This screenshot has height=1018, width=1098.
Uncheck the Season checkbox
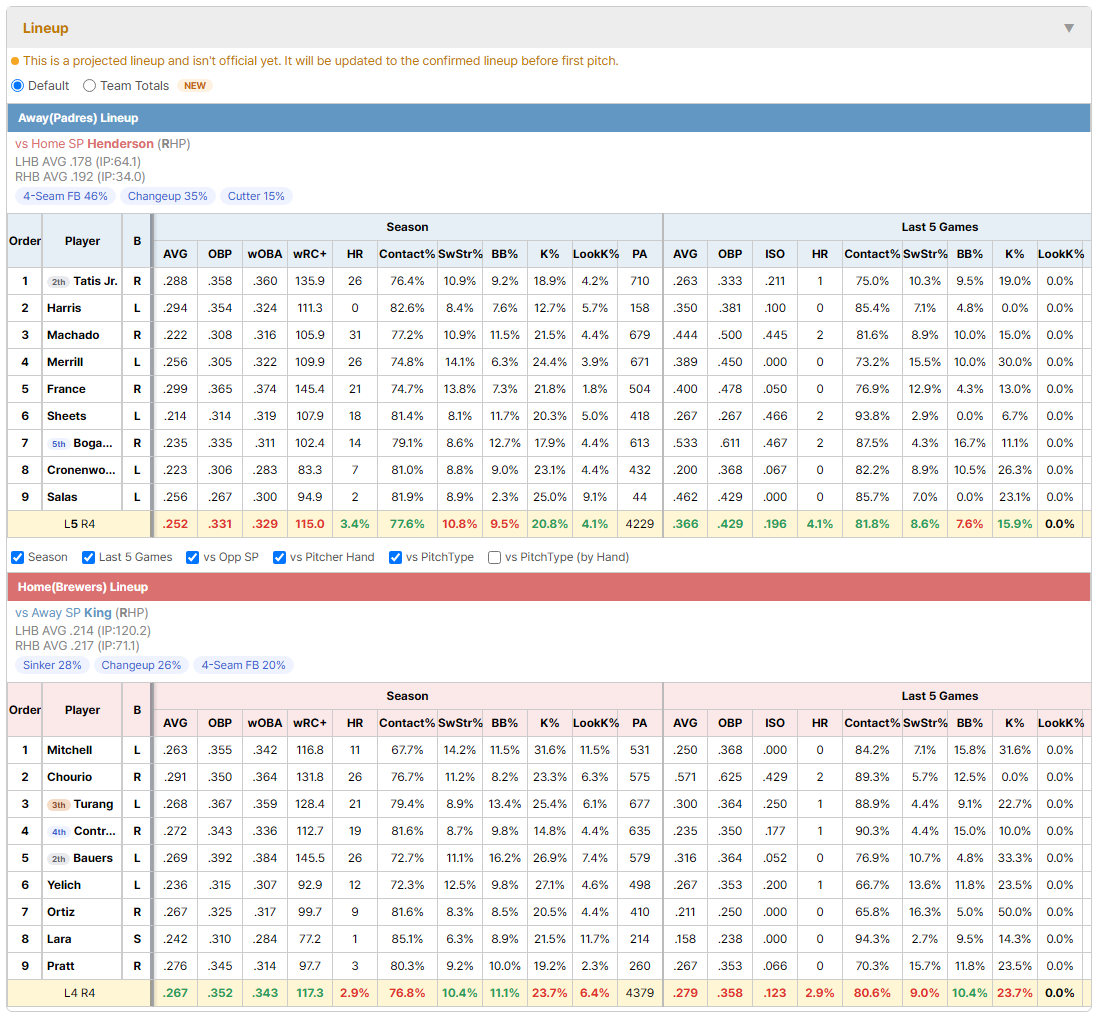(18, 557)
